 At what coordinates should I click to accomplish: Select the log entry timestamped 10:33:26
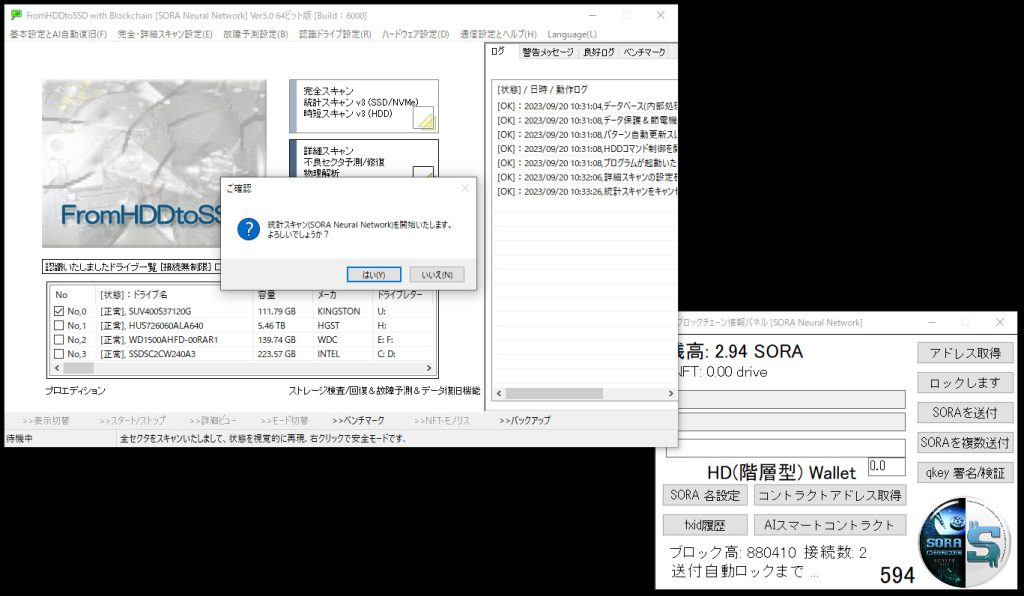(x=586, y=192)
